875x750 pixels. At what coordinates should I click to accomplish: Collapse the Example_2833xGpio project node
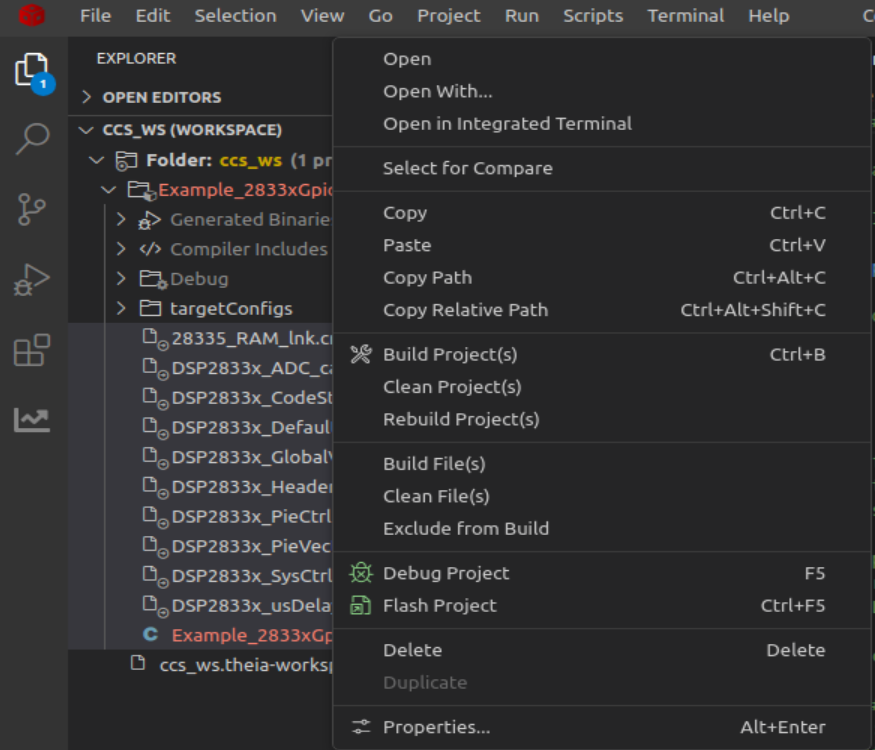pyautogui.click(x=108, y=190)
